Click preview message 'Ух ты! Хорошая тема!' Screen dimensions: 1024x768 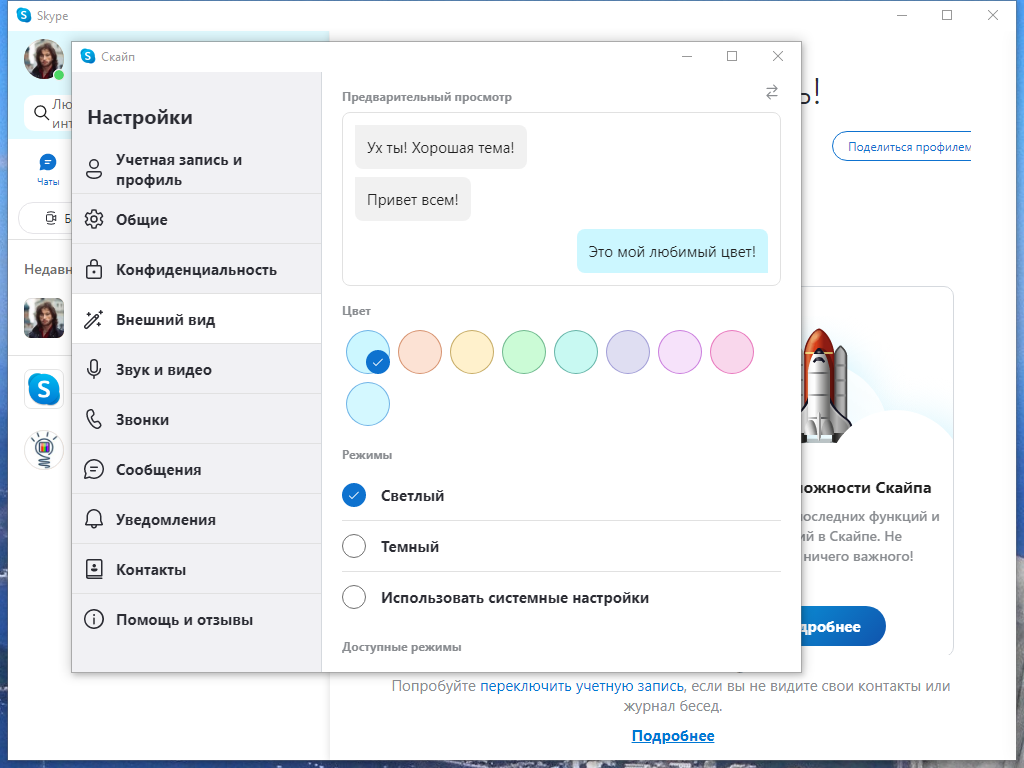[441, 148]
